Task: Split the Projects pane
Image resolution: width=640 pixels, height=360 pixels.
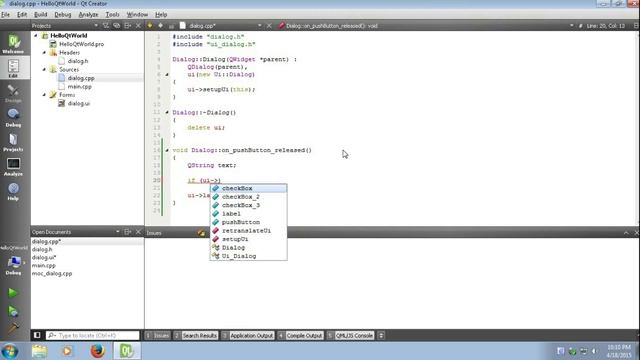Action: click(x=128, y=26)
